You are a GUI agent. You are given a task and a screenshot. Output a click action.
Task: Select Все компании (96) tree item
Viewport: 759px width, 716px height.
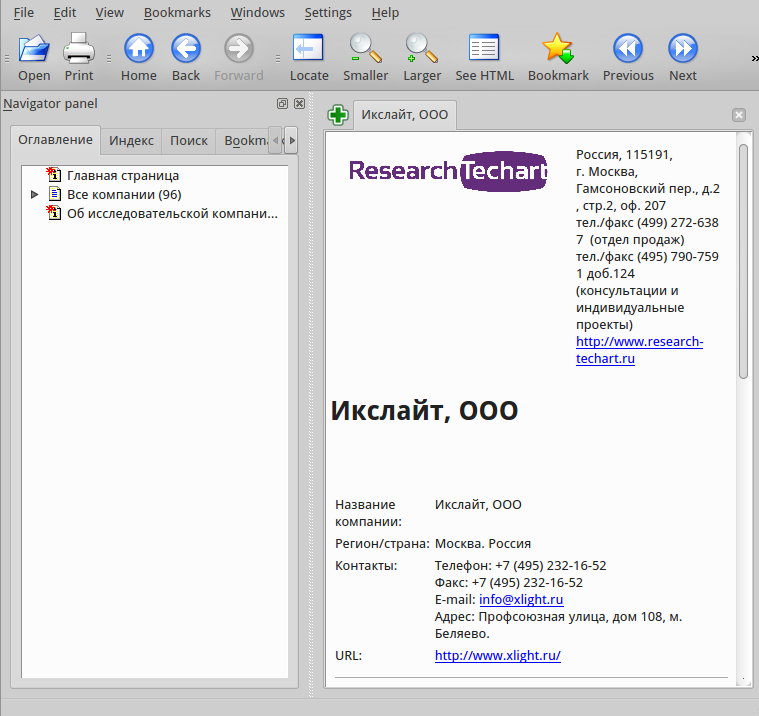click(x=124, y=194)
